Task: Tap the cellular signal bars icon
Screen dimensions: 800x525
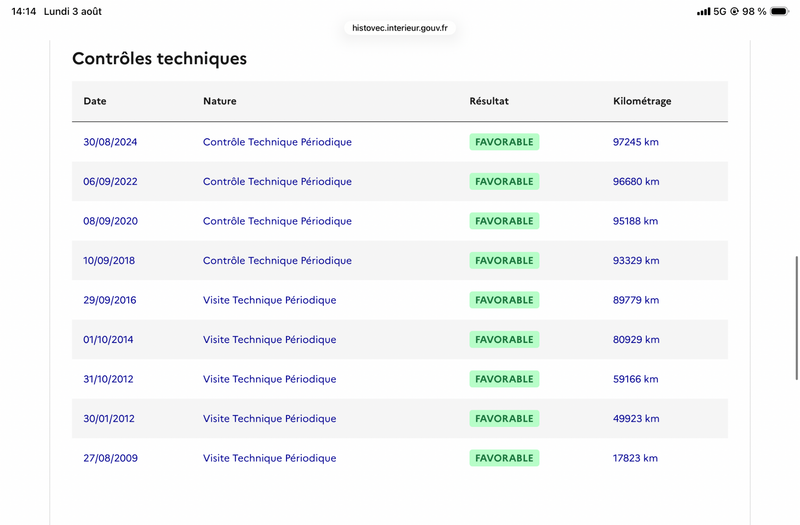Action: tap(704, 11)
